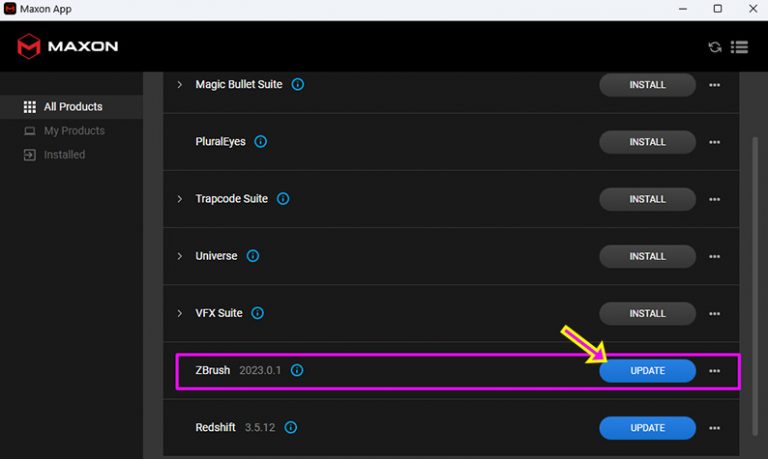This screenshot has height=459, width=768.
Task: Open the Installed section
Action: tap(64, 155)
